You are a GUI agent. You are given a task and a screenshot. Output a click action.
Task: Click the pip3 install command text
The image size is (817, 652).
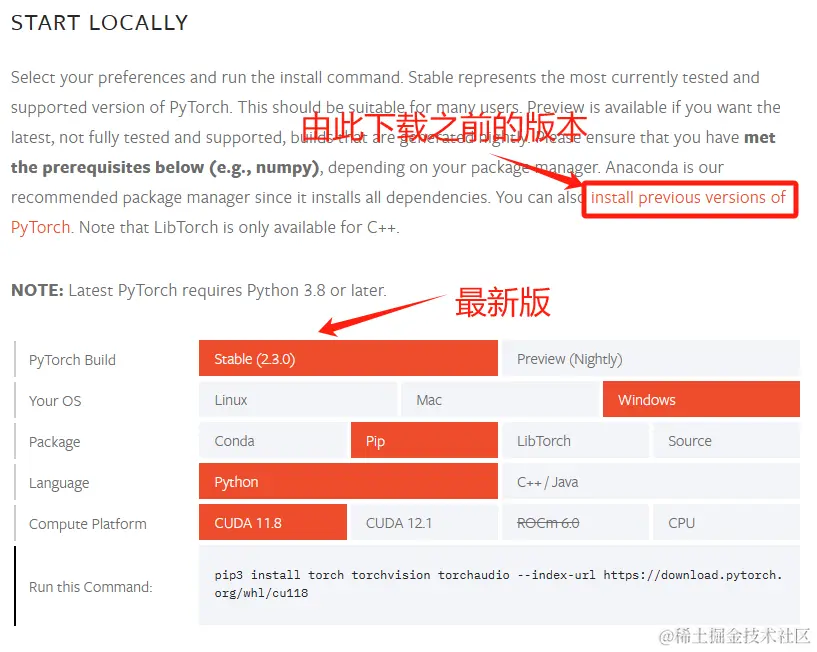click(x=498, y=584)
